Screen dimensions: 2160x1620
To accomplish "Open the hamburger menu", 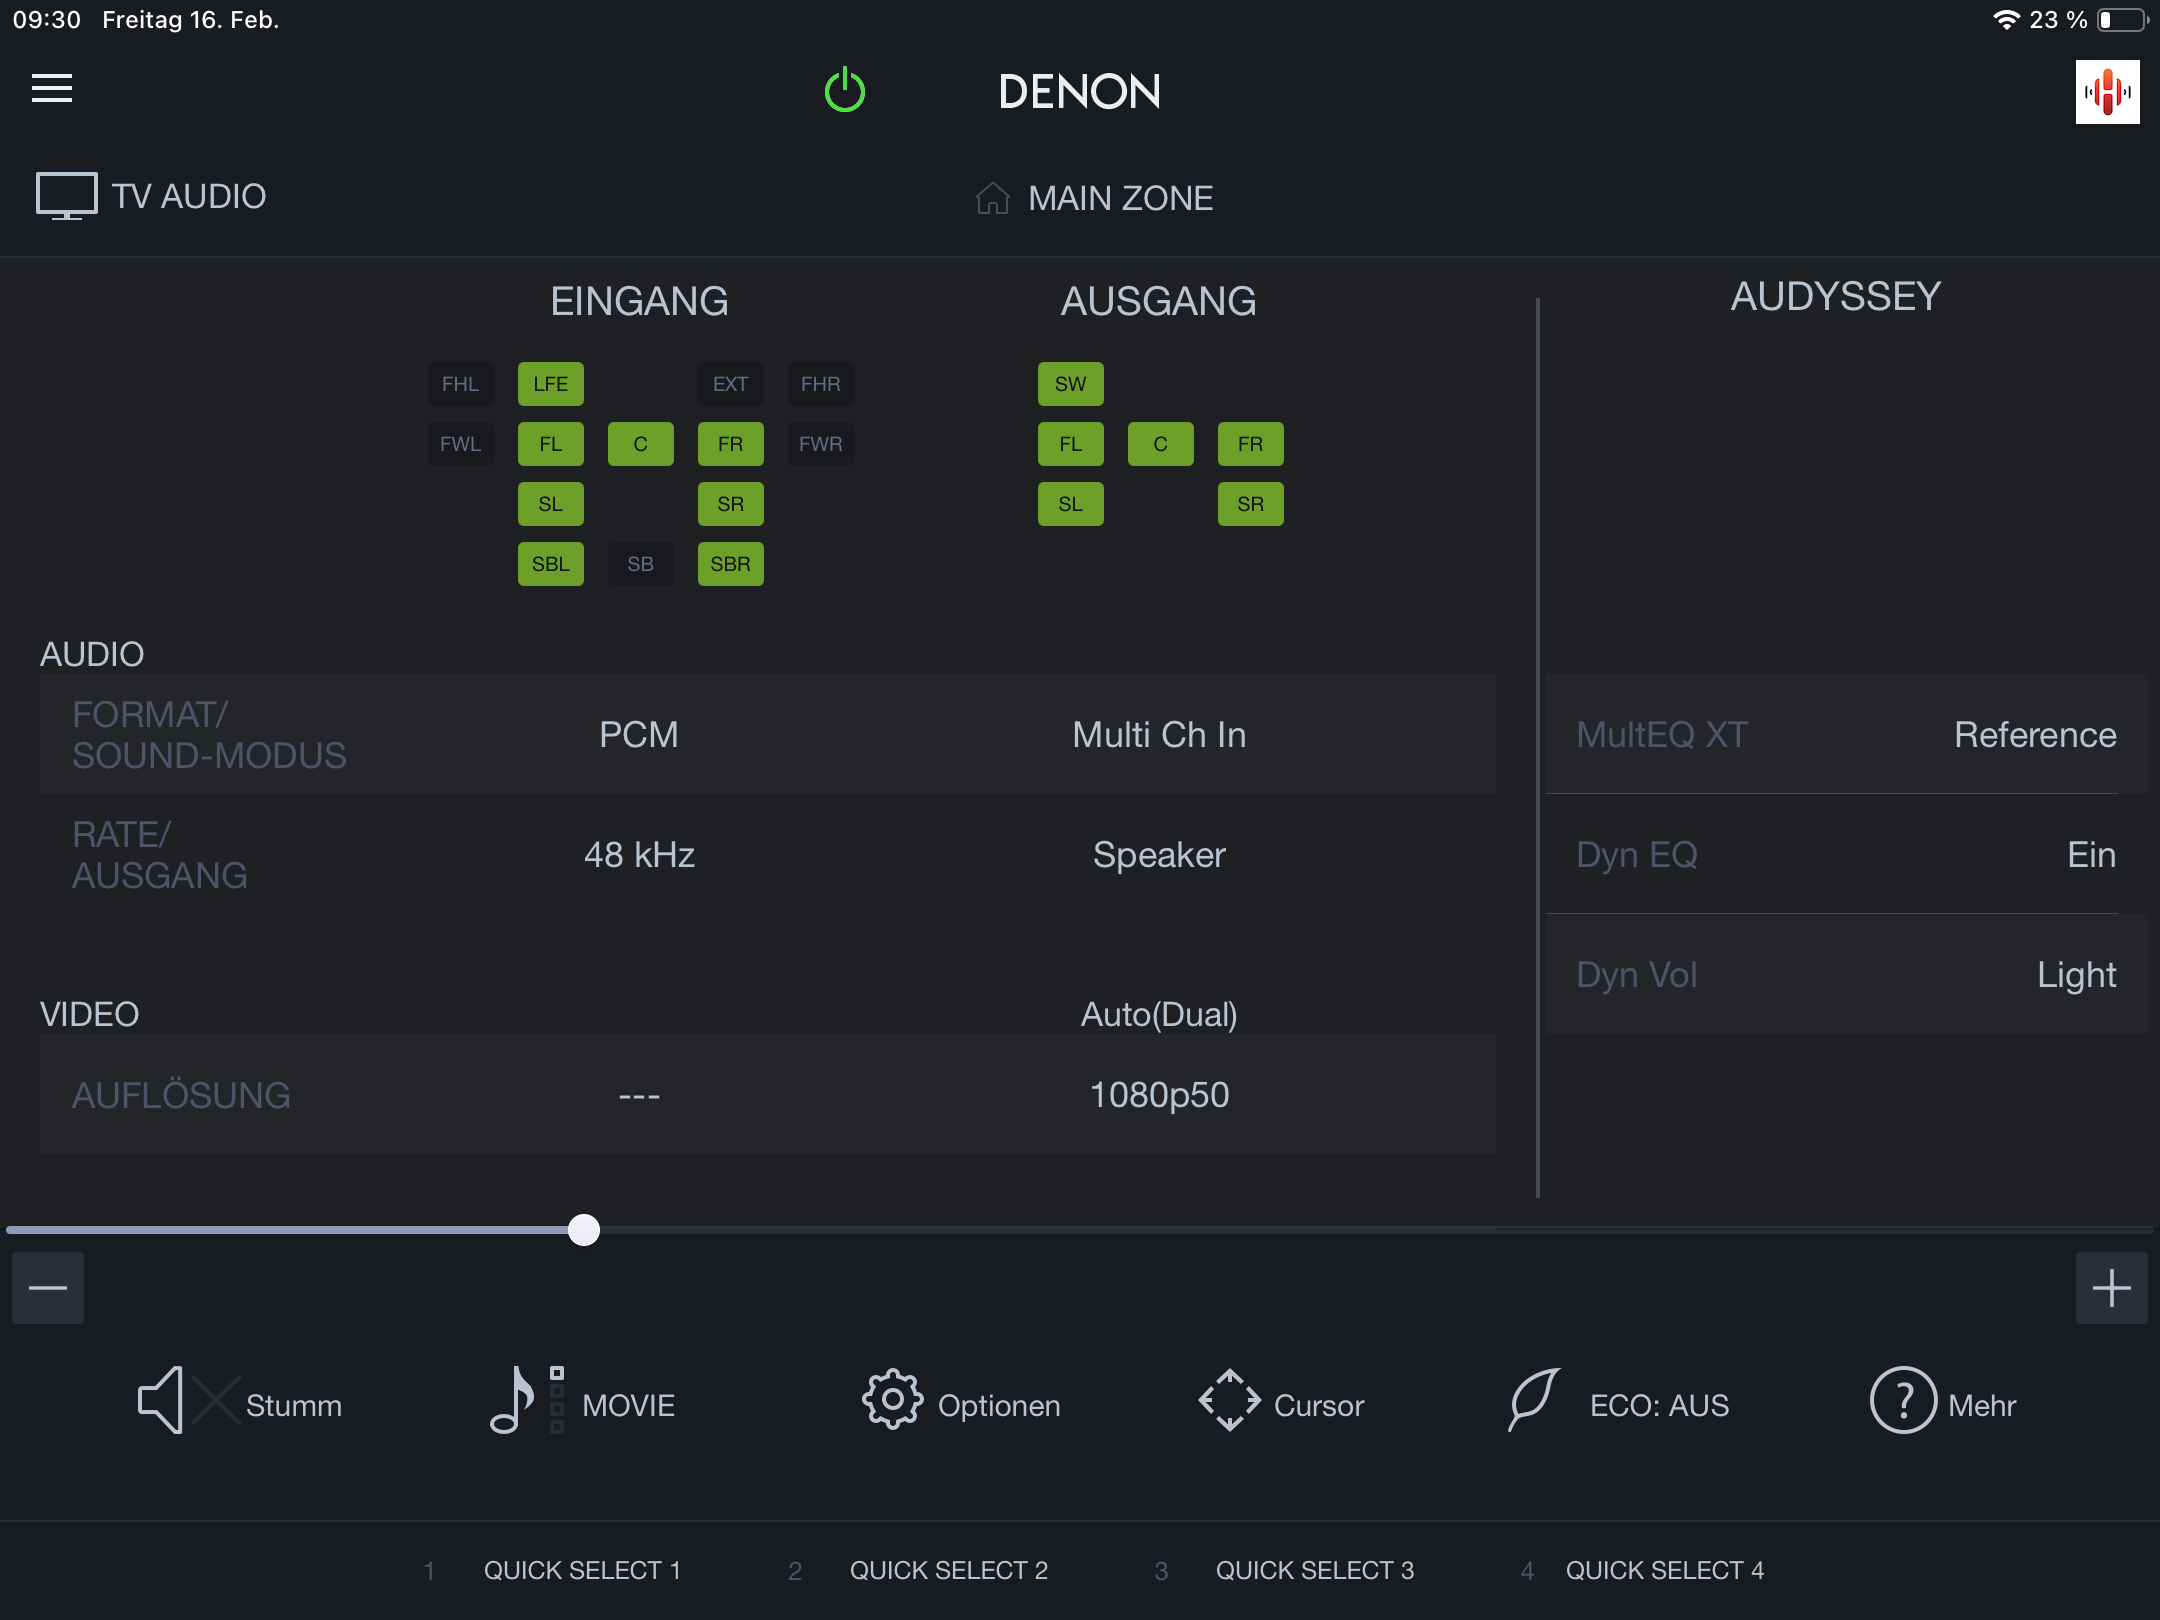I will coord(52,88).
